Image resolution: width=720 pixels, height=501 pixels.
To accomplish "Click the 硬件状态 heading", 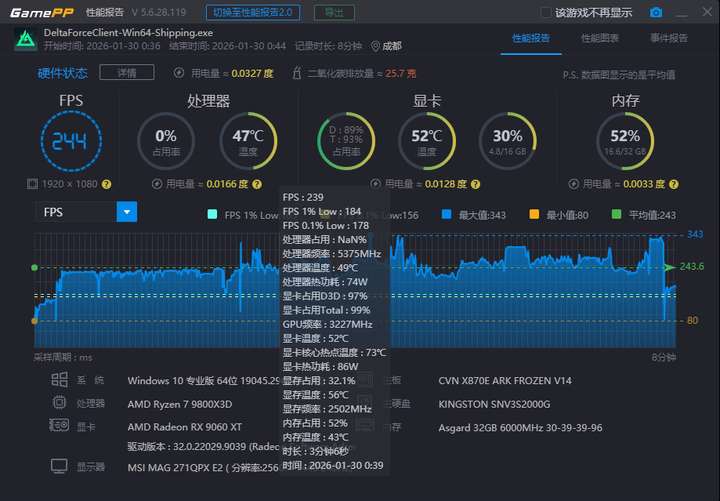I will [62, 73].
